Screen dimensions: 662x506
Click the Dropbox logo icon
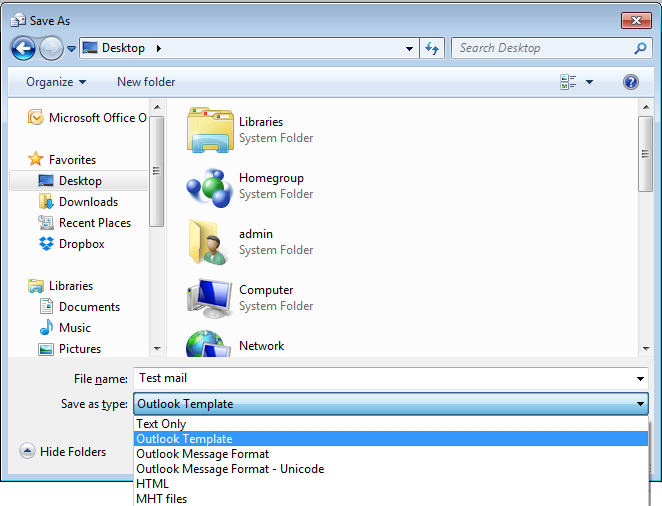[x=46, y=244]
